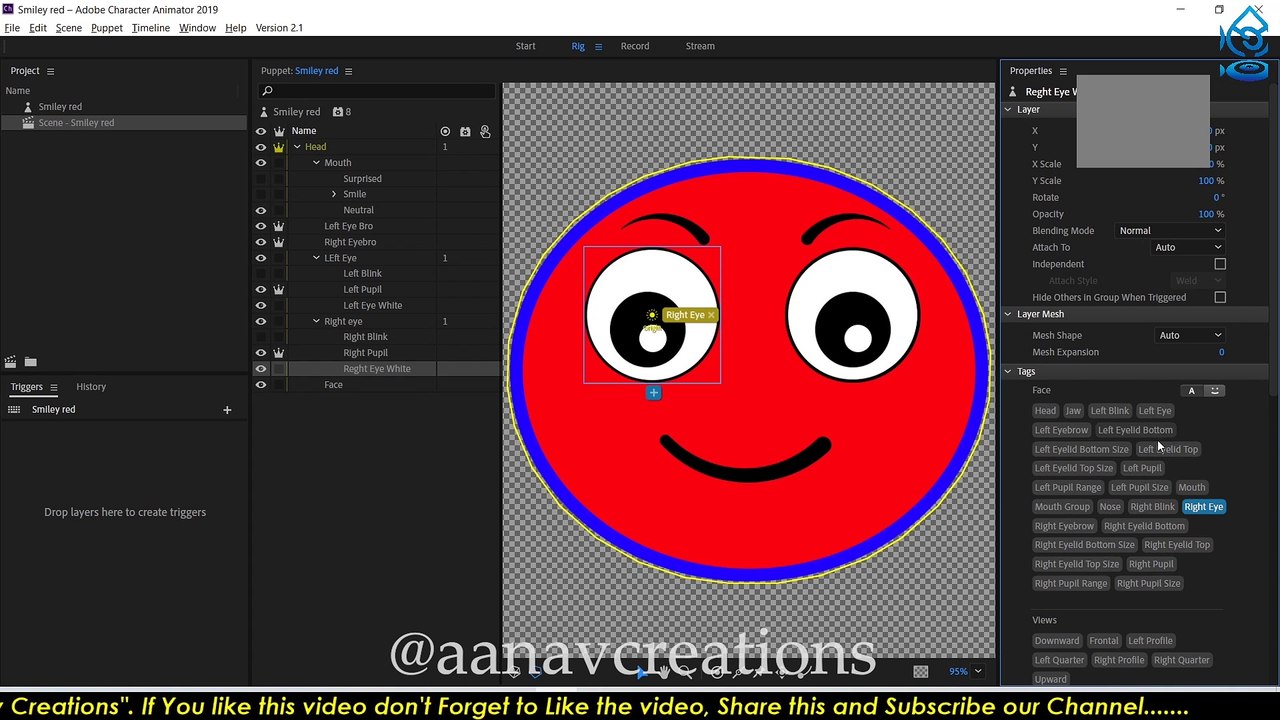Image resolution: width=1280 pixels, height=720 pixels.
Task: Toggle the crown on Right Pupil layer
Action: (x=279, y=353)
